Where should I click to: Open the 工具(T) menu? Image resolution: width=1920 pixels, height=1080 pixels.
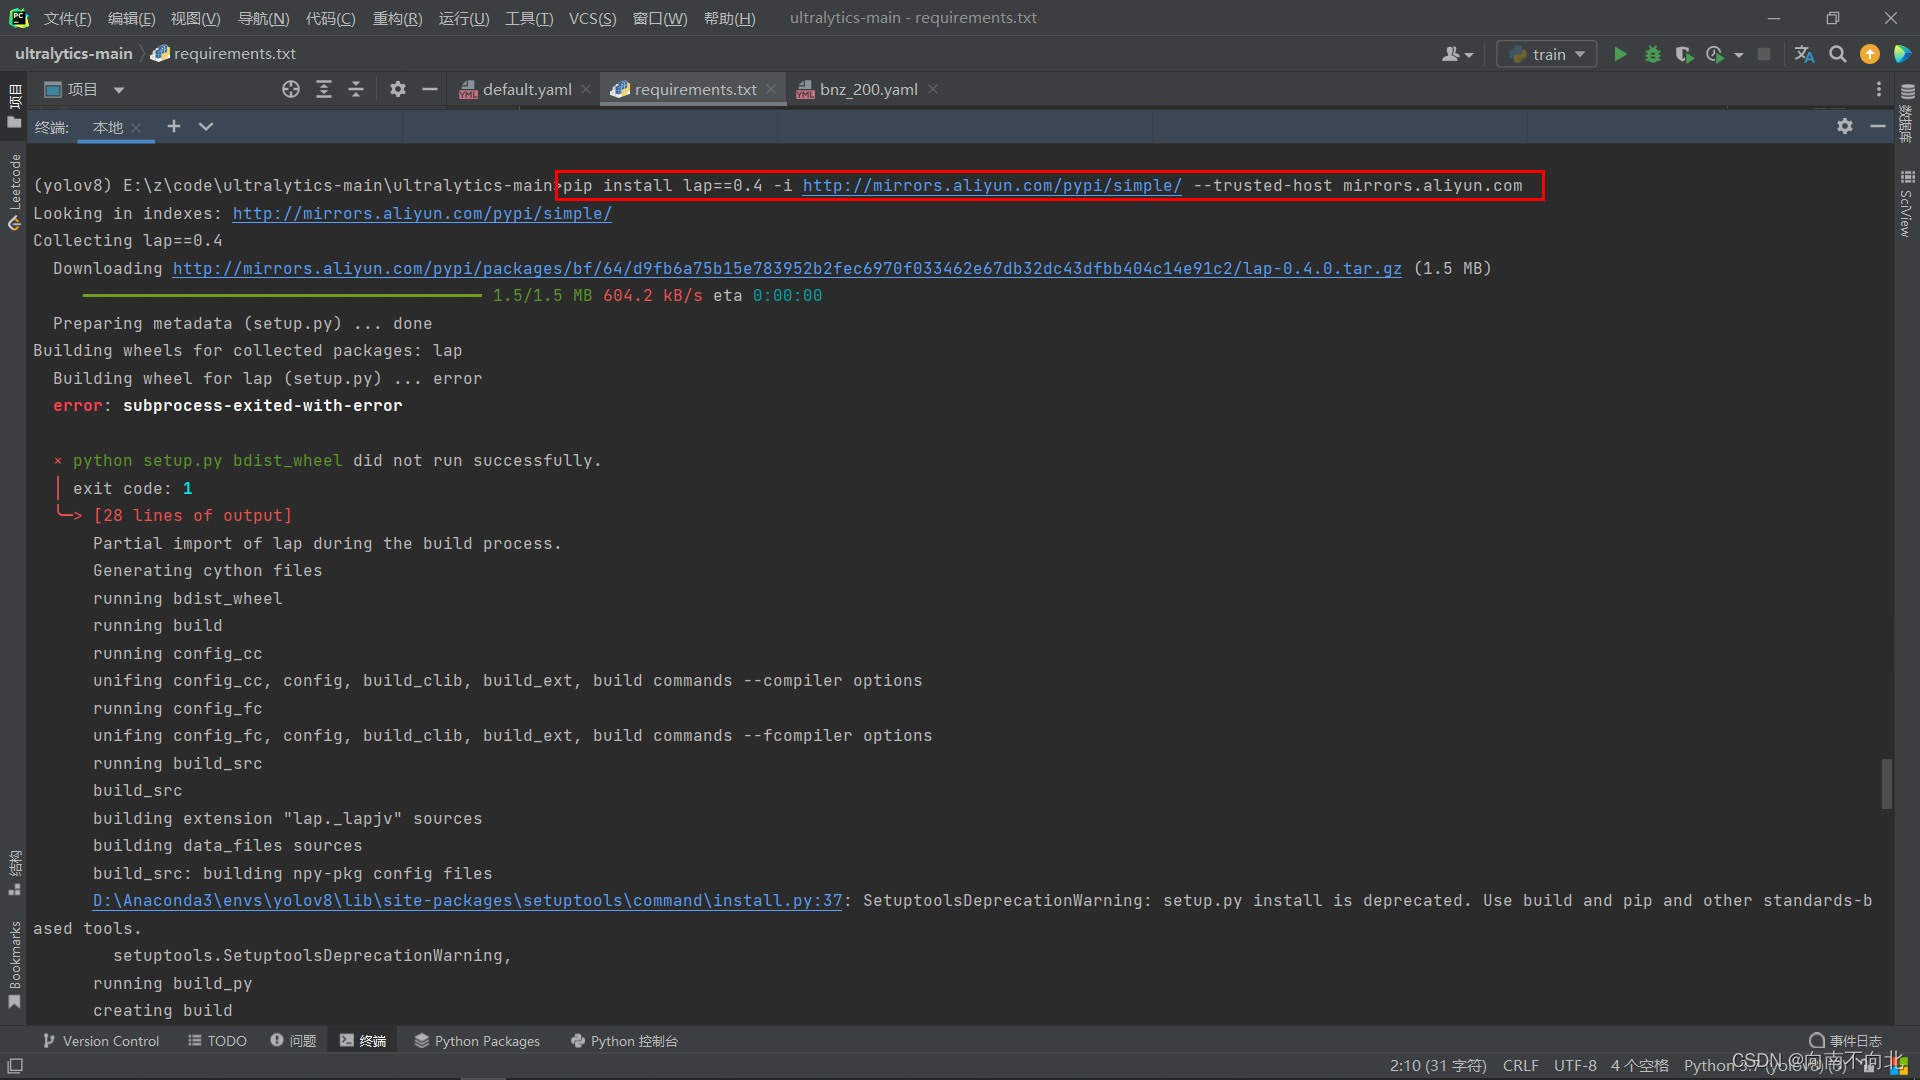click(x=529, y=18)
